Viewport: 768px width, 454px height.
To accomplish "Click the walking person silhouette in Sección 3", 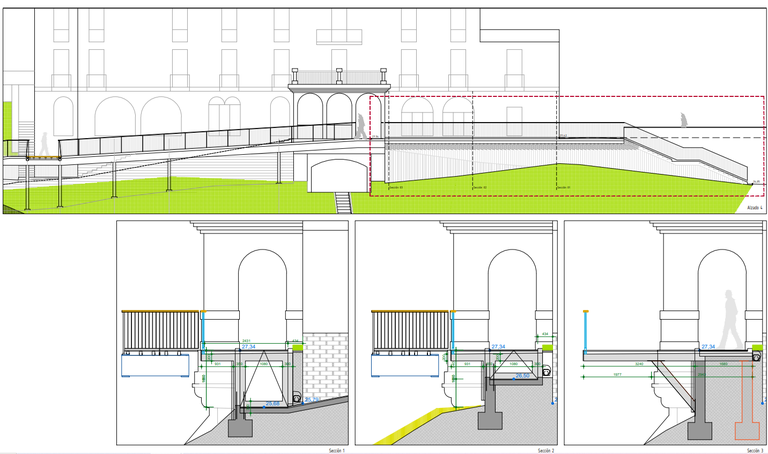I will 730,320.
